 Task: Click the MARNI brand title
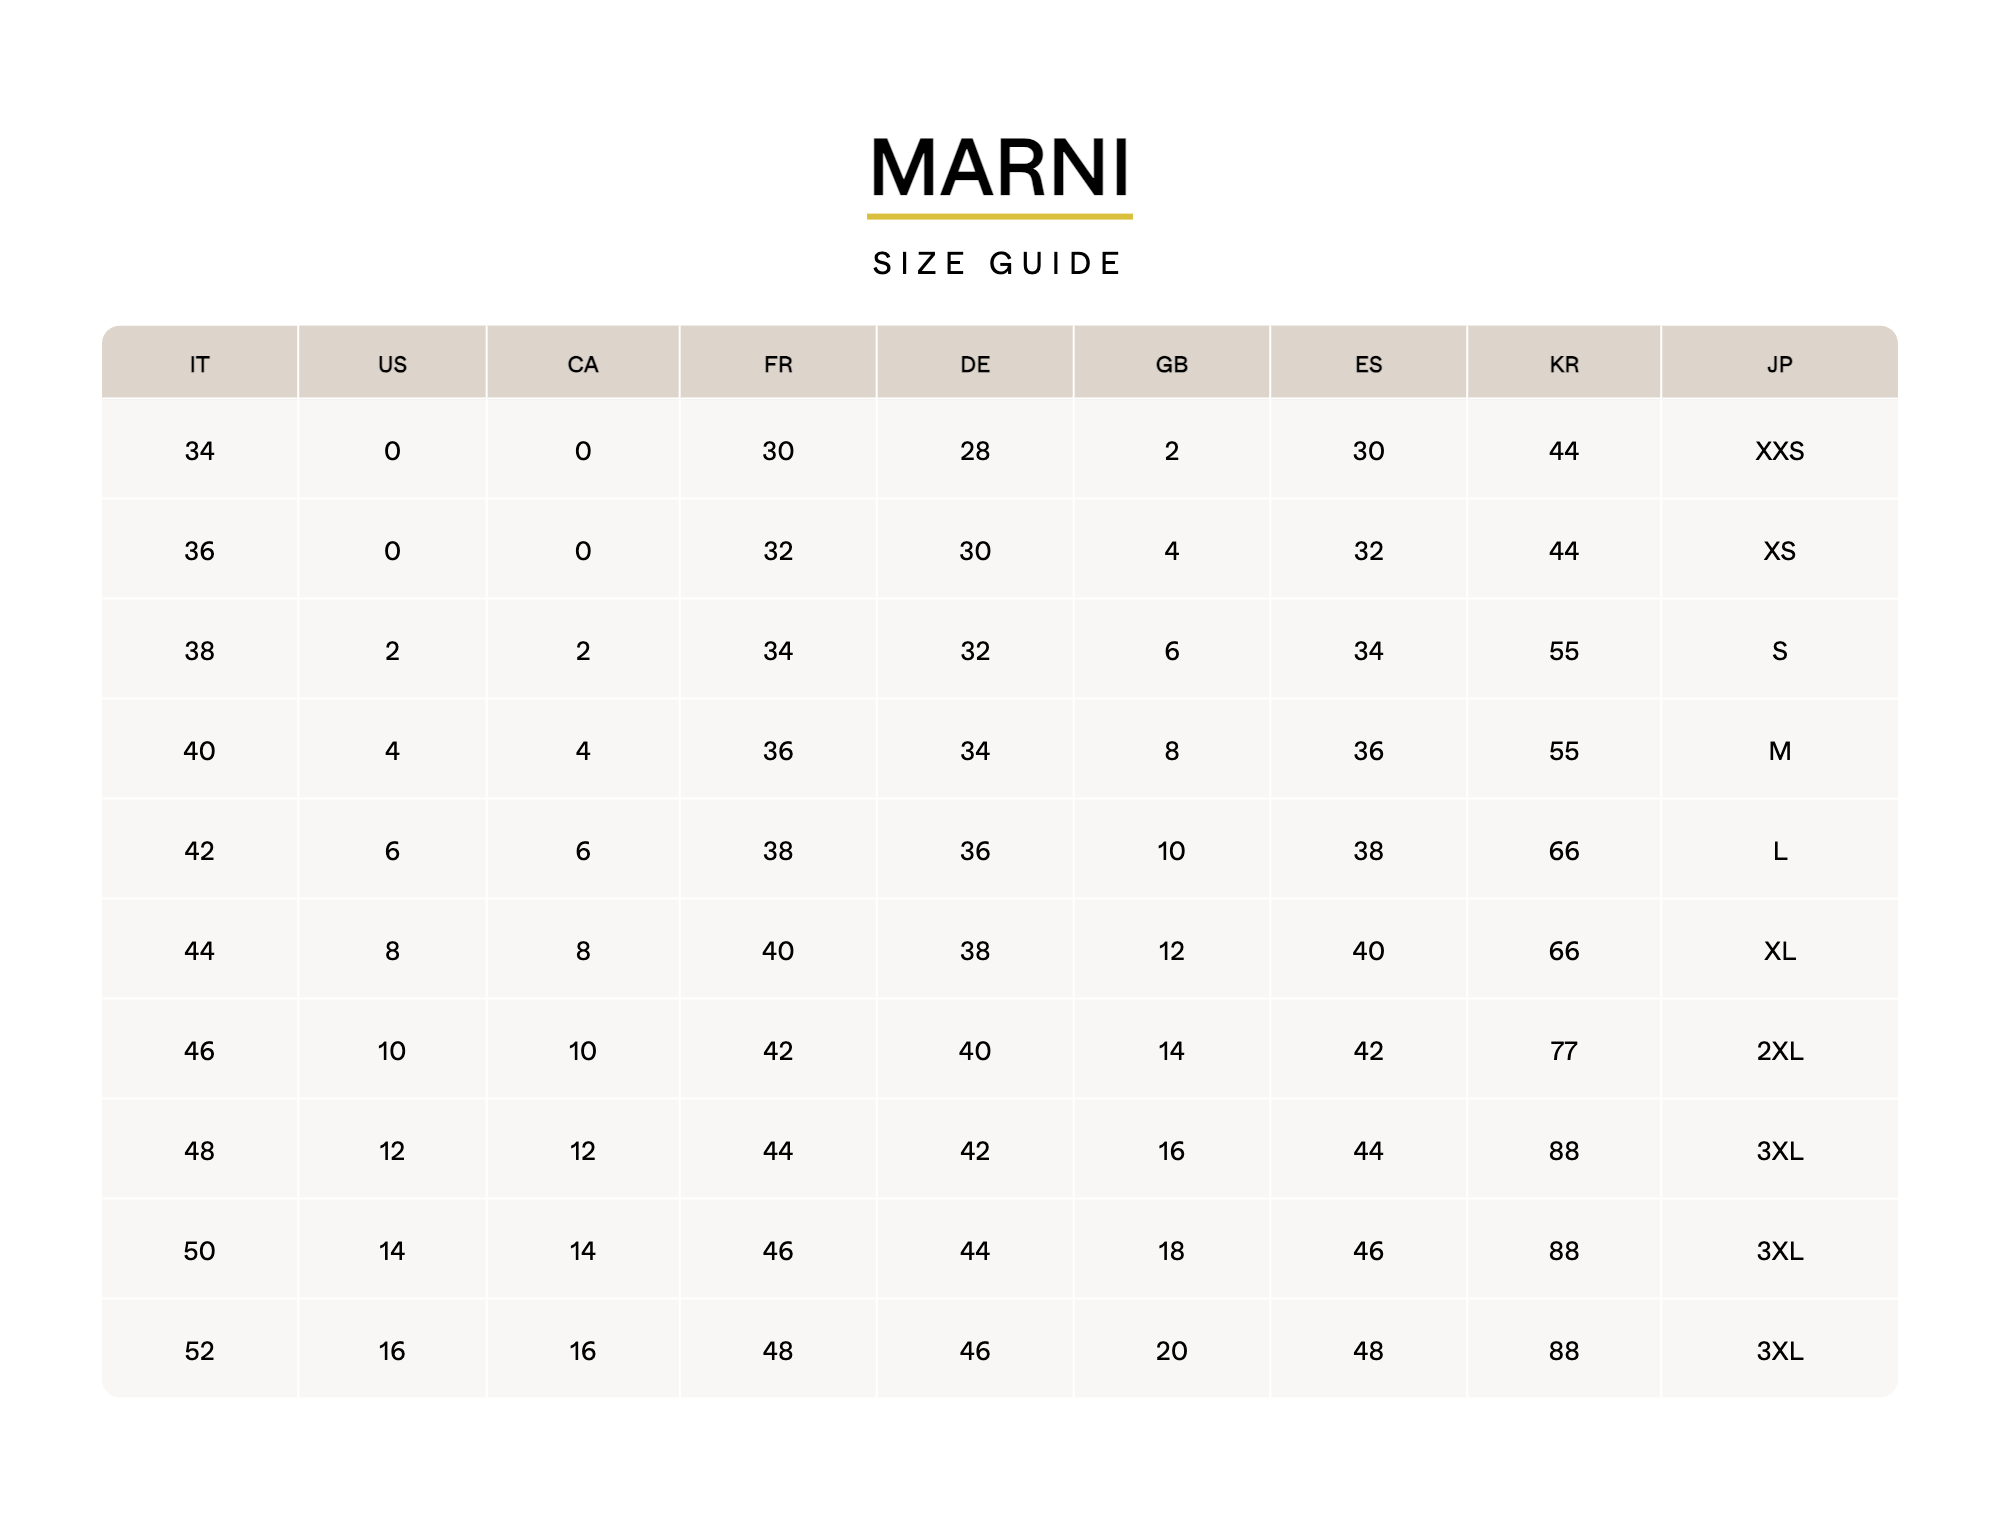1000,167
